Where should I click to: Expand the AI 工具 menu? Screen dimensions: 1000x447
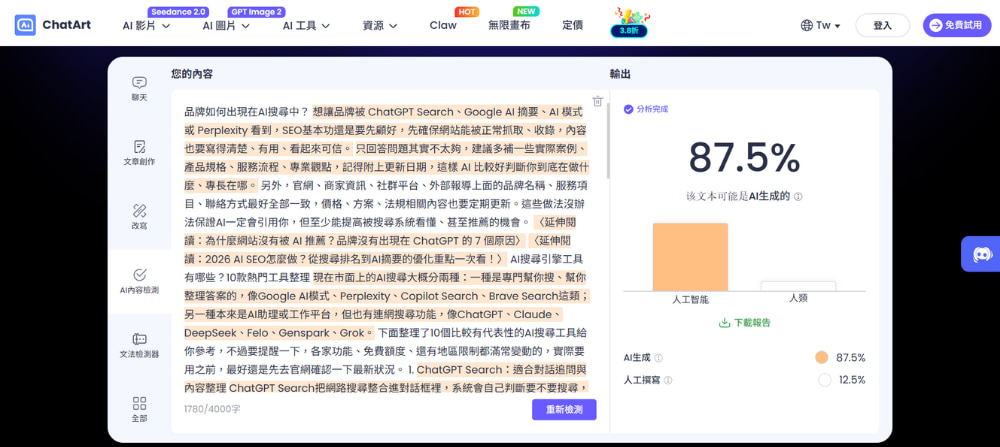coord(306,26)
